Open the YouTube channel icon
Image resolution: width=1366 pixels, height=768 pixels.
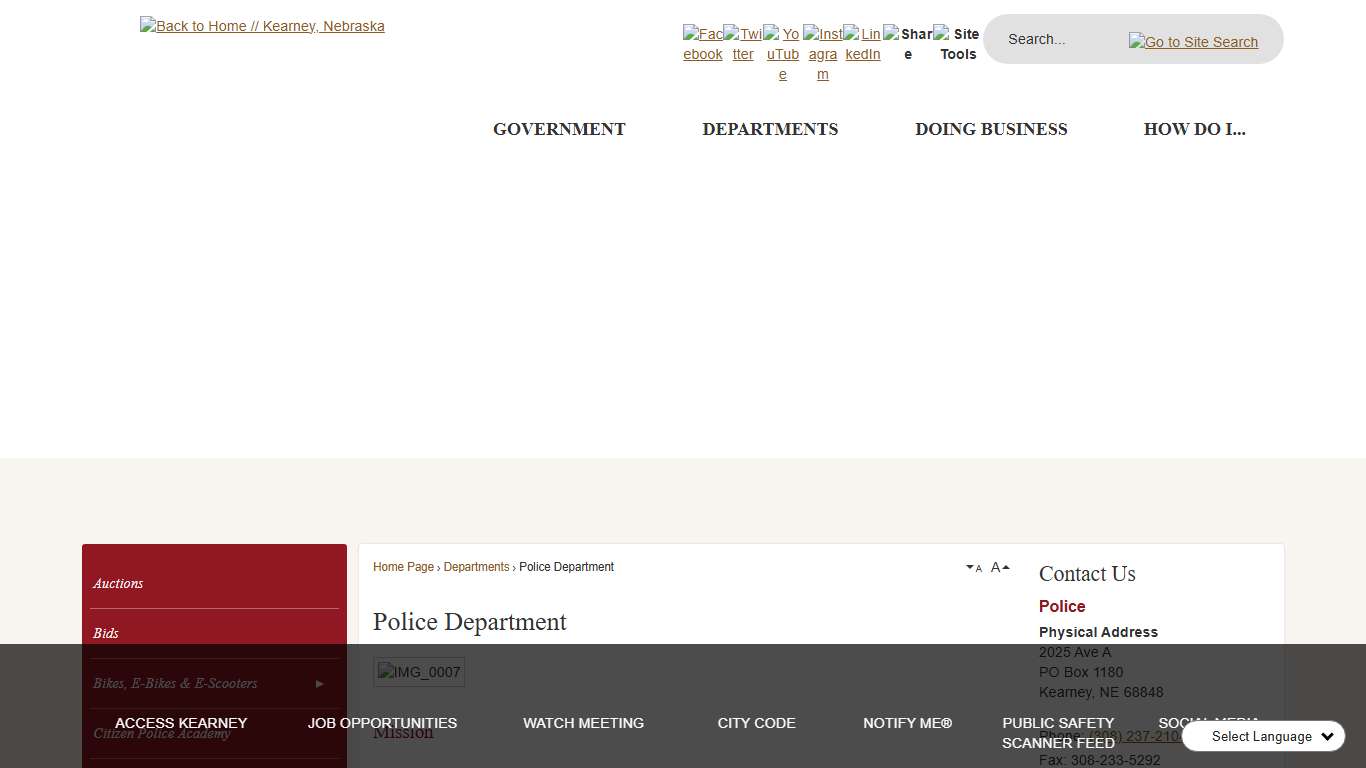782,50
